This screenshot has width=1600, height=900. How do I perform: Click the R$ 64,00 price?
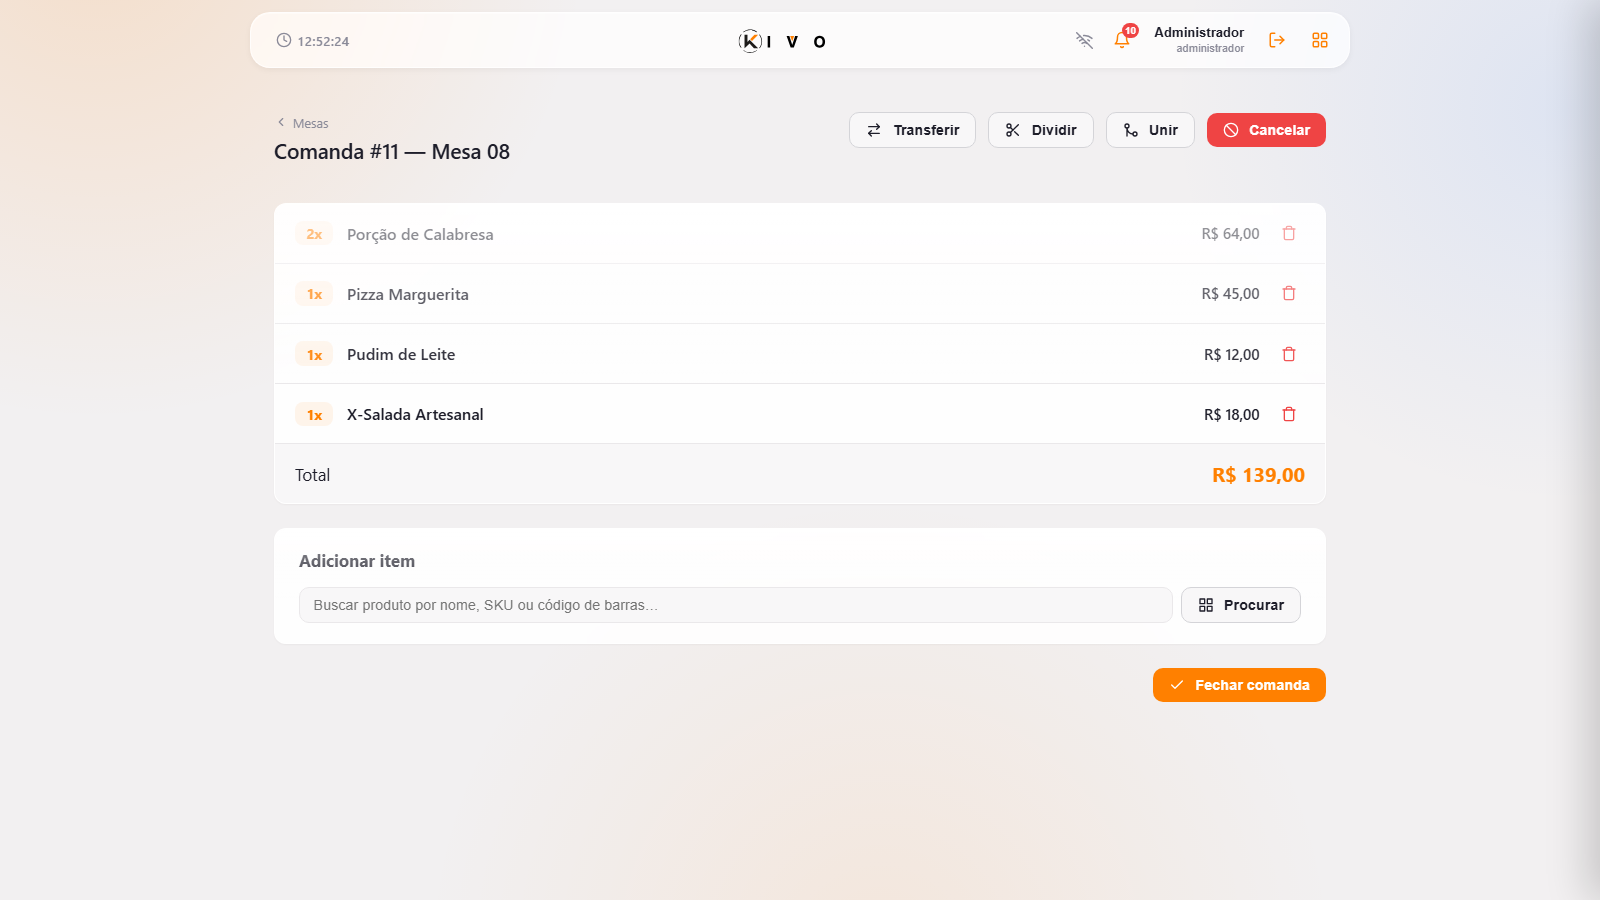pyautogui.click(x=1230, y=234)
